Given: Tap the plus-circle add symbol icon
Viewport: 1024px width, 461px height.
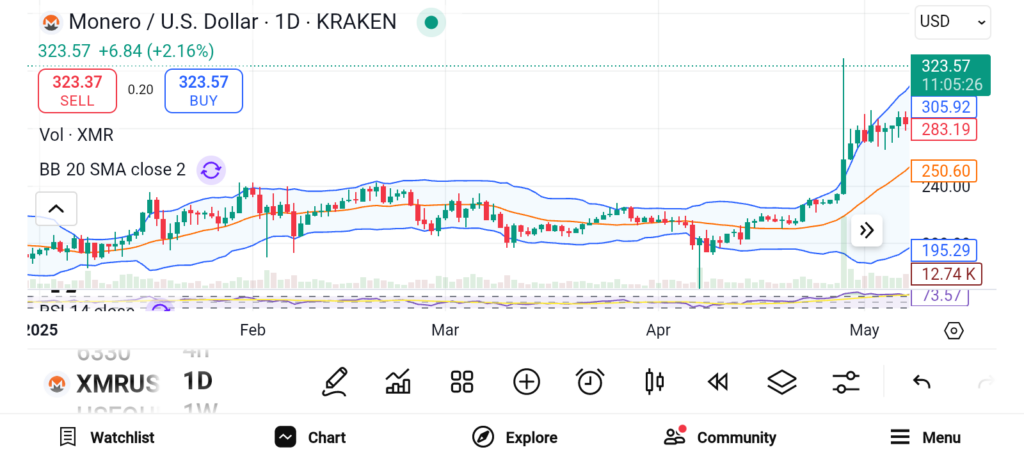Looking at the screenshot, I should tap(526, 381).
